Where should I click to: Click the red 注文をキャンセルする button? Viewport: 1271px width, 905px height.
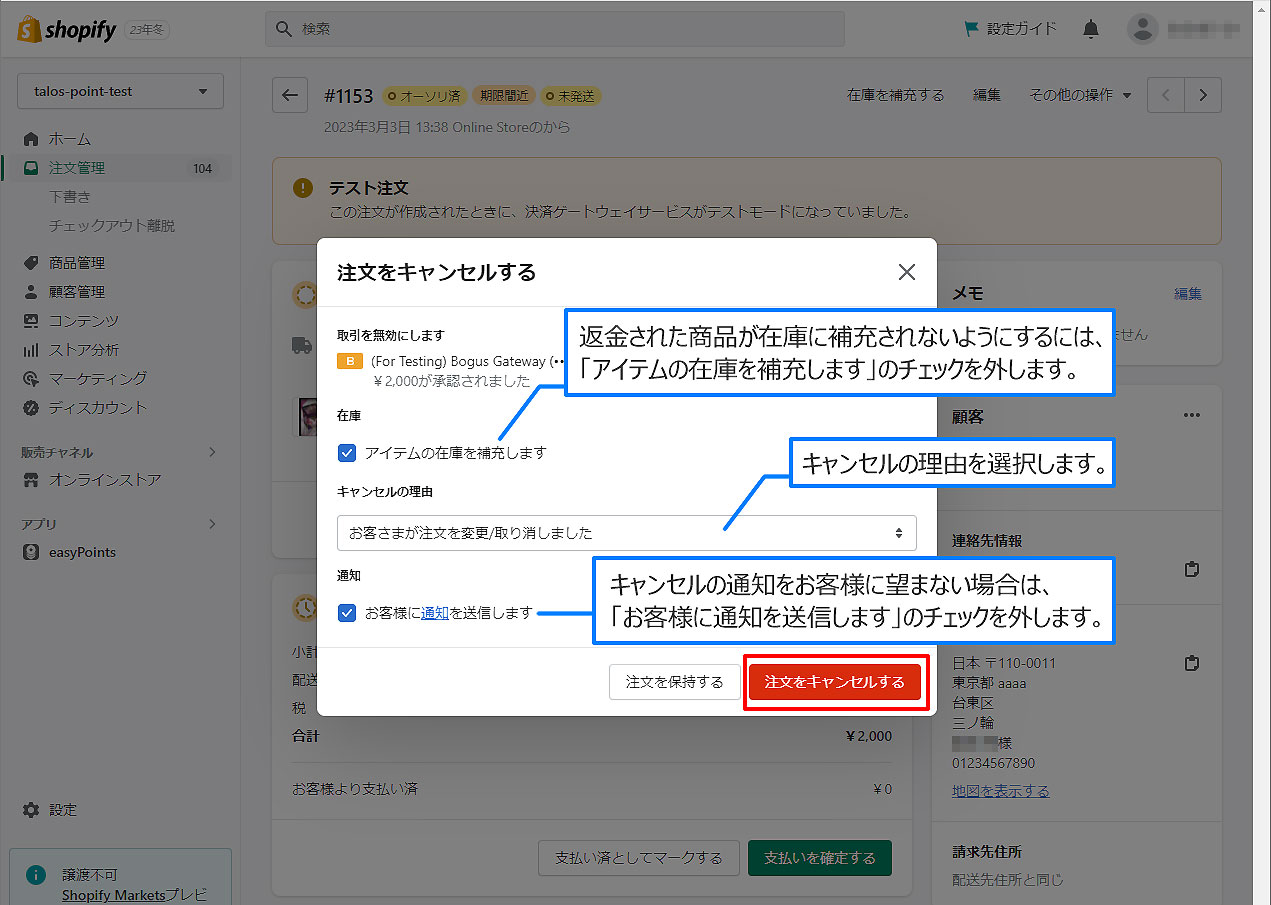(834, 682)
